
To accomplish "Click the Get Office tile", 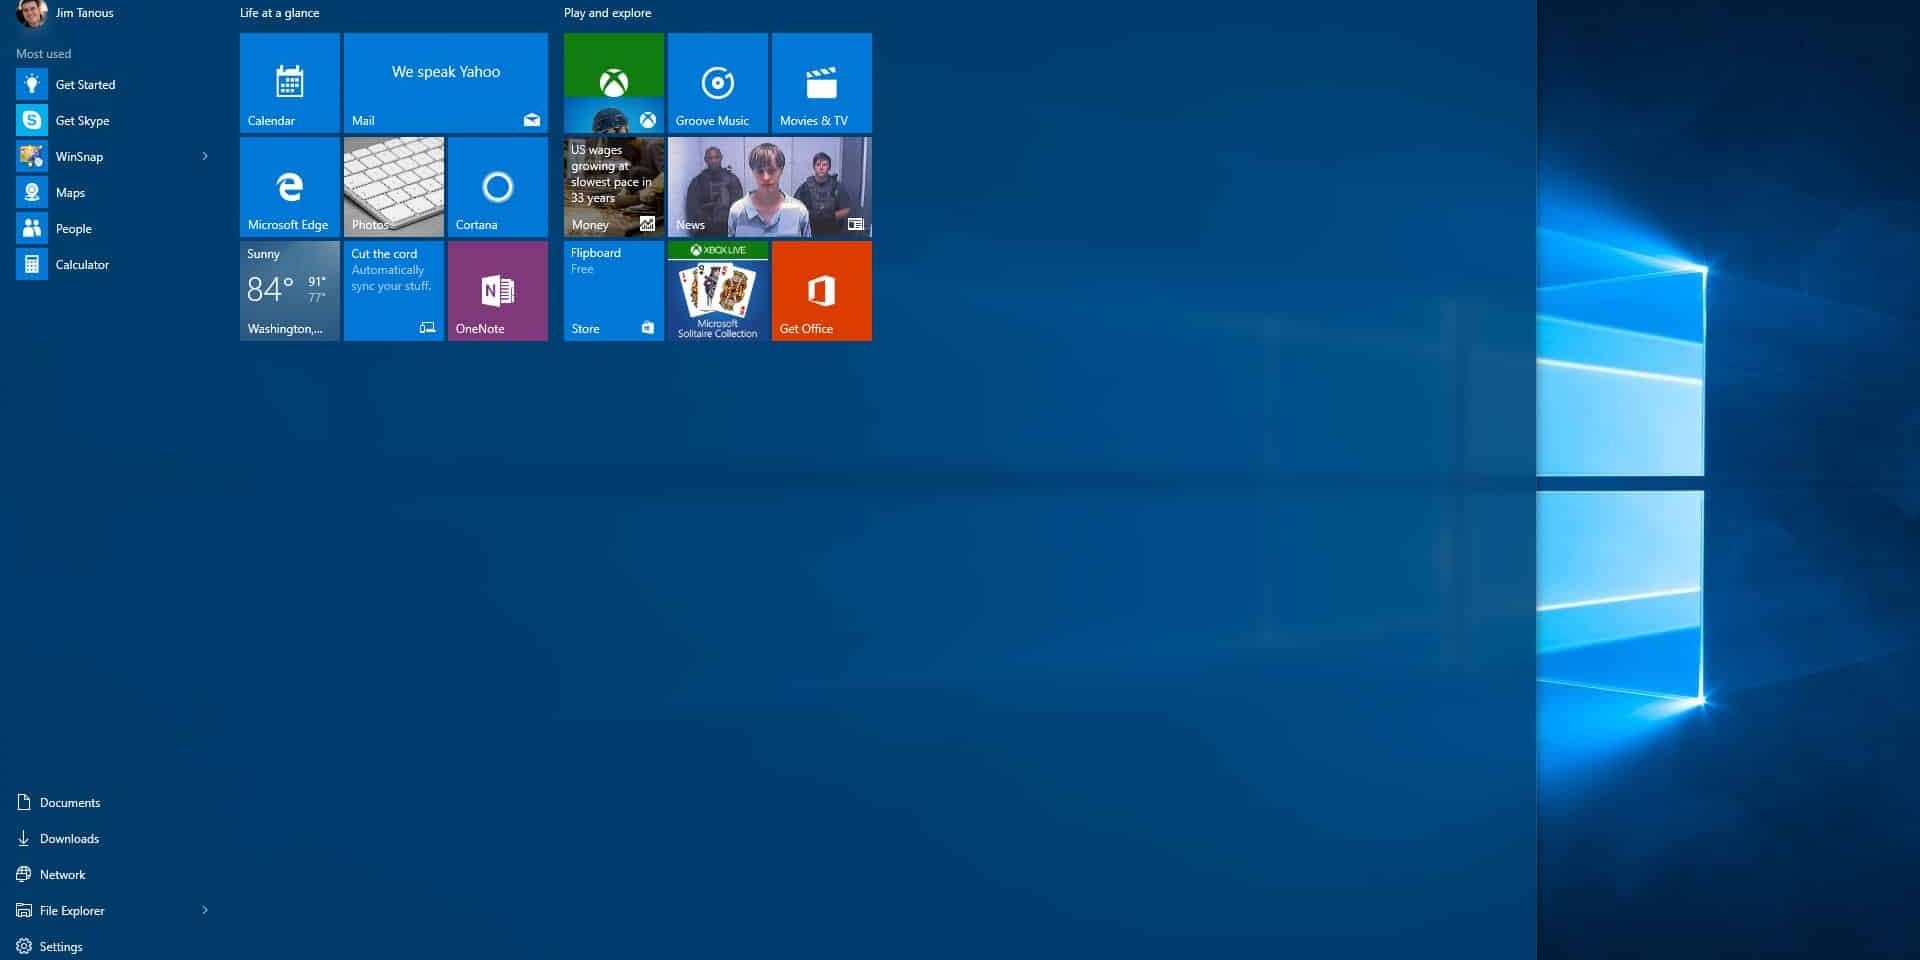I will [822, 291].
